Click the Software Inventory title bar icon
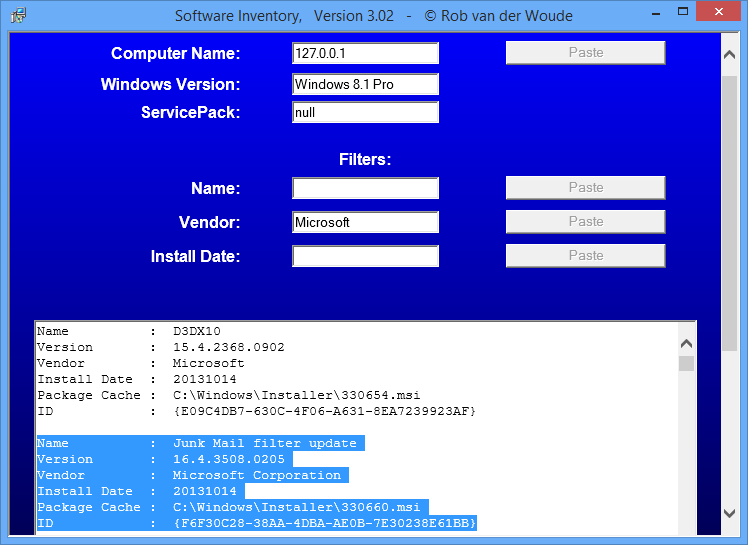 [x=18, y=15]
